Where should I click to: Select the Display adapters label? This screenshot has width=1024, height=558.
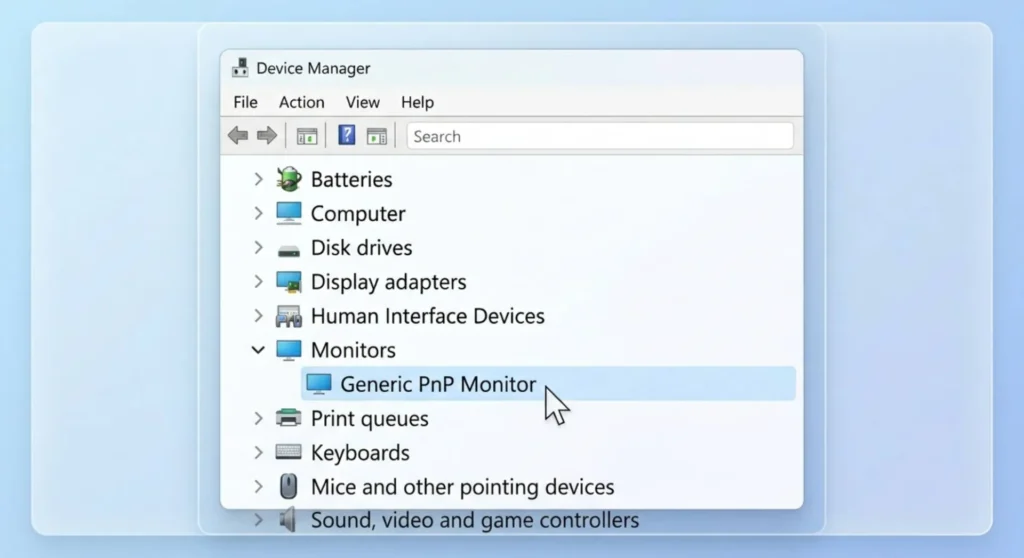[389, 282]
